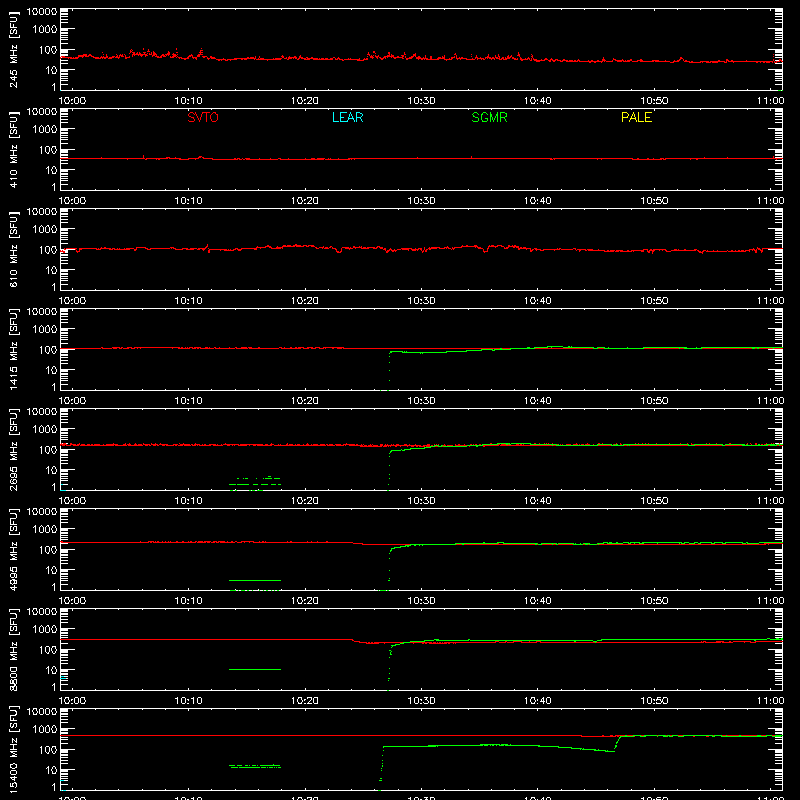Click the 10 tick label on 1415 MHz panel
800x800 pixels.
tap(51, 370)
